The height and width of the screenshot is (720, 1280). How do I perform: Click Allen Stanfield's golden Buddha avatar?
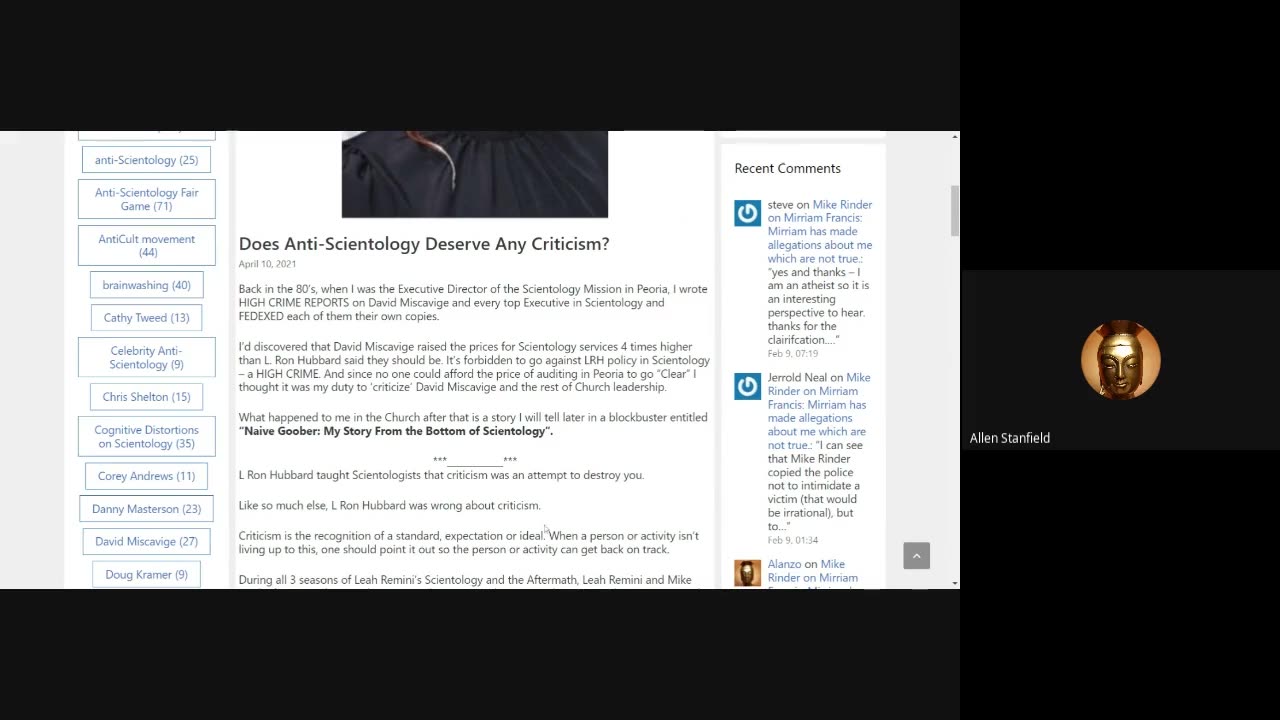1120,359
